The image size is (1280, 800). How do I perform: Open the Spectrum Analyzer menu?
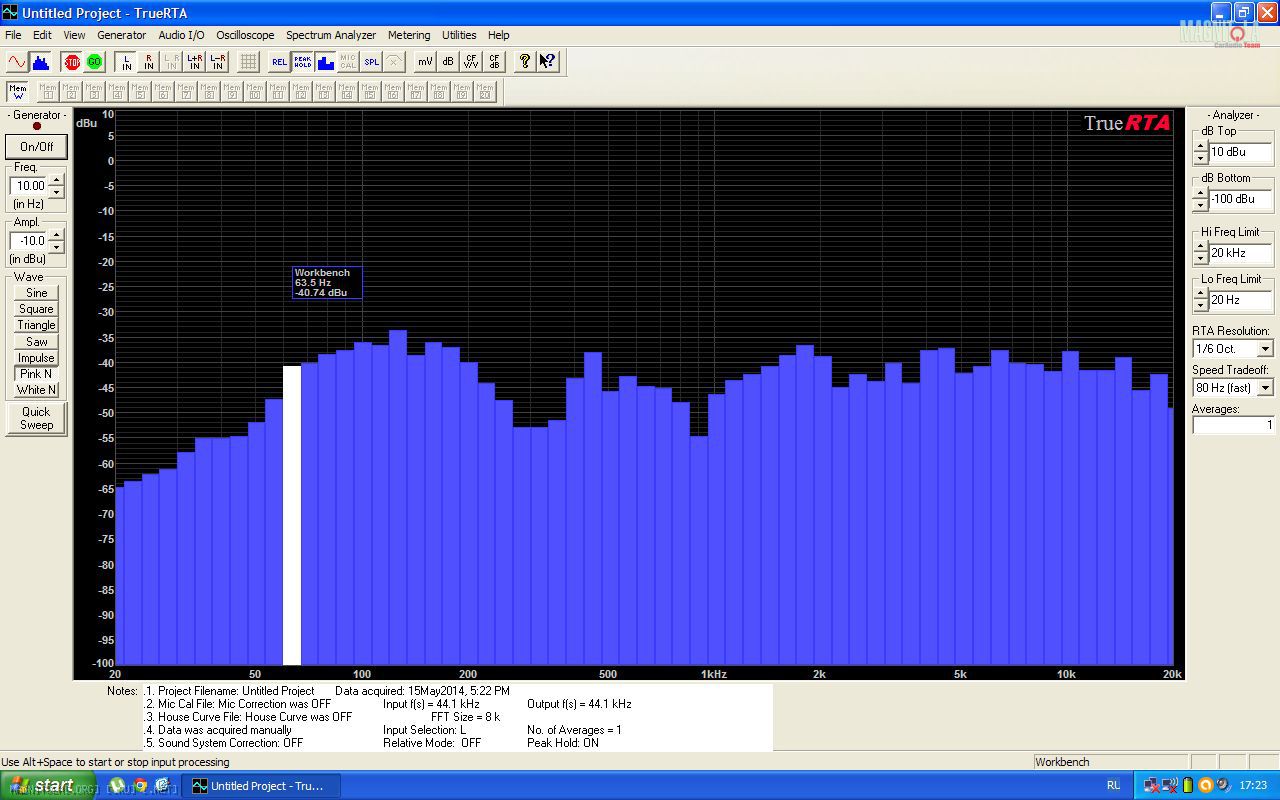point(331,35)
